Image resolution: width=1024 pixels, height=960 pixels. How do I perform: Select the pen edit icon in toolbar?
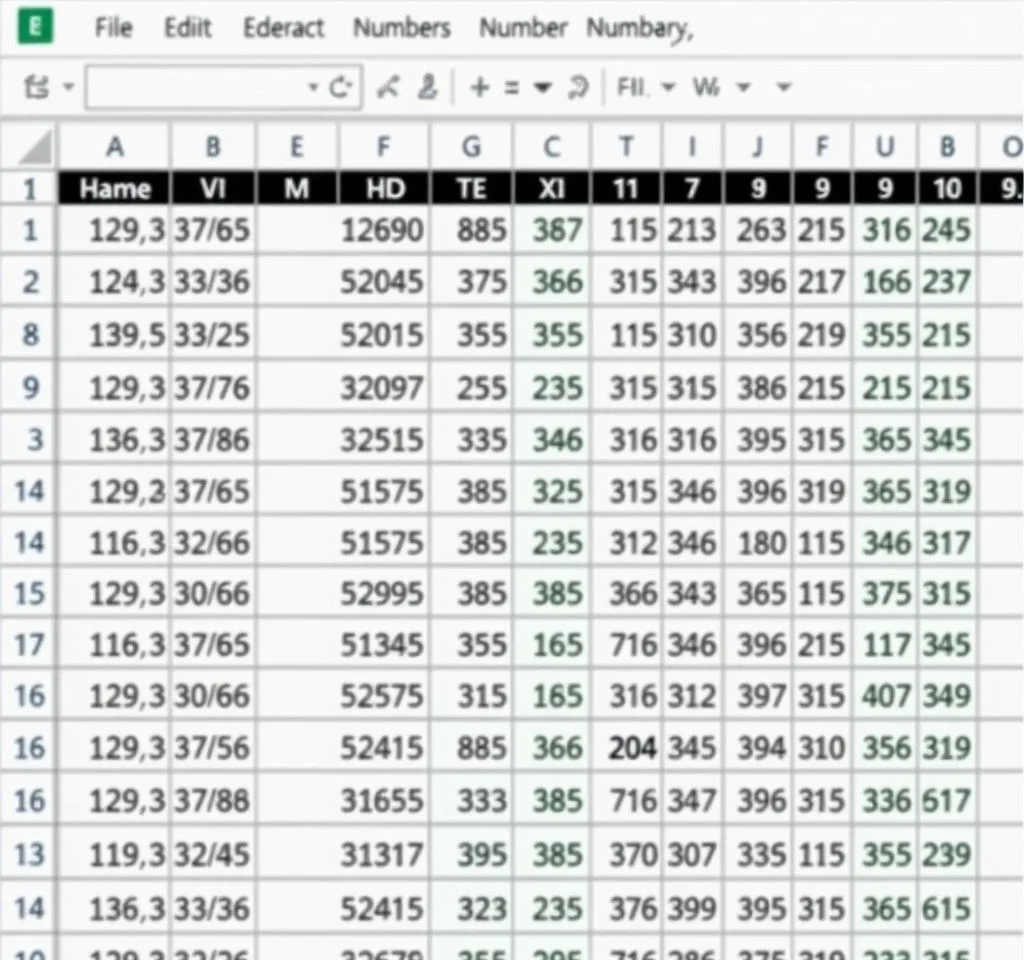coord(388,88)
